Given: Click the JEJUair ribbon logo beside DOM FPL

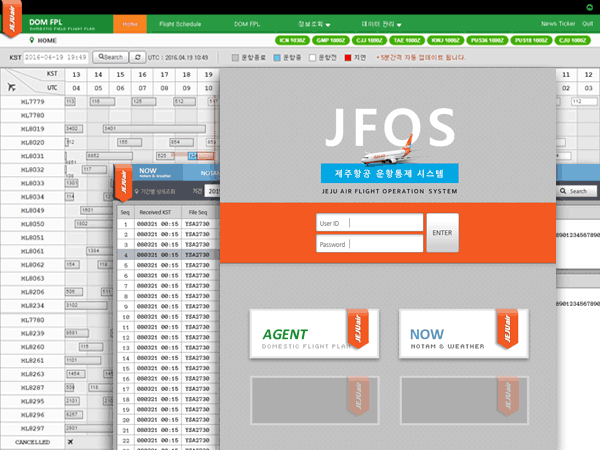Looking at the screenshot, I should click(11, 19).
